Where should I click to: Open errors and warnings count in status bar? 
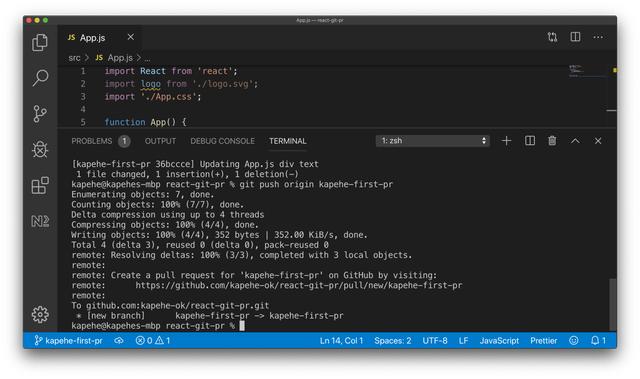153,341
